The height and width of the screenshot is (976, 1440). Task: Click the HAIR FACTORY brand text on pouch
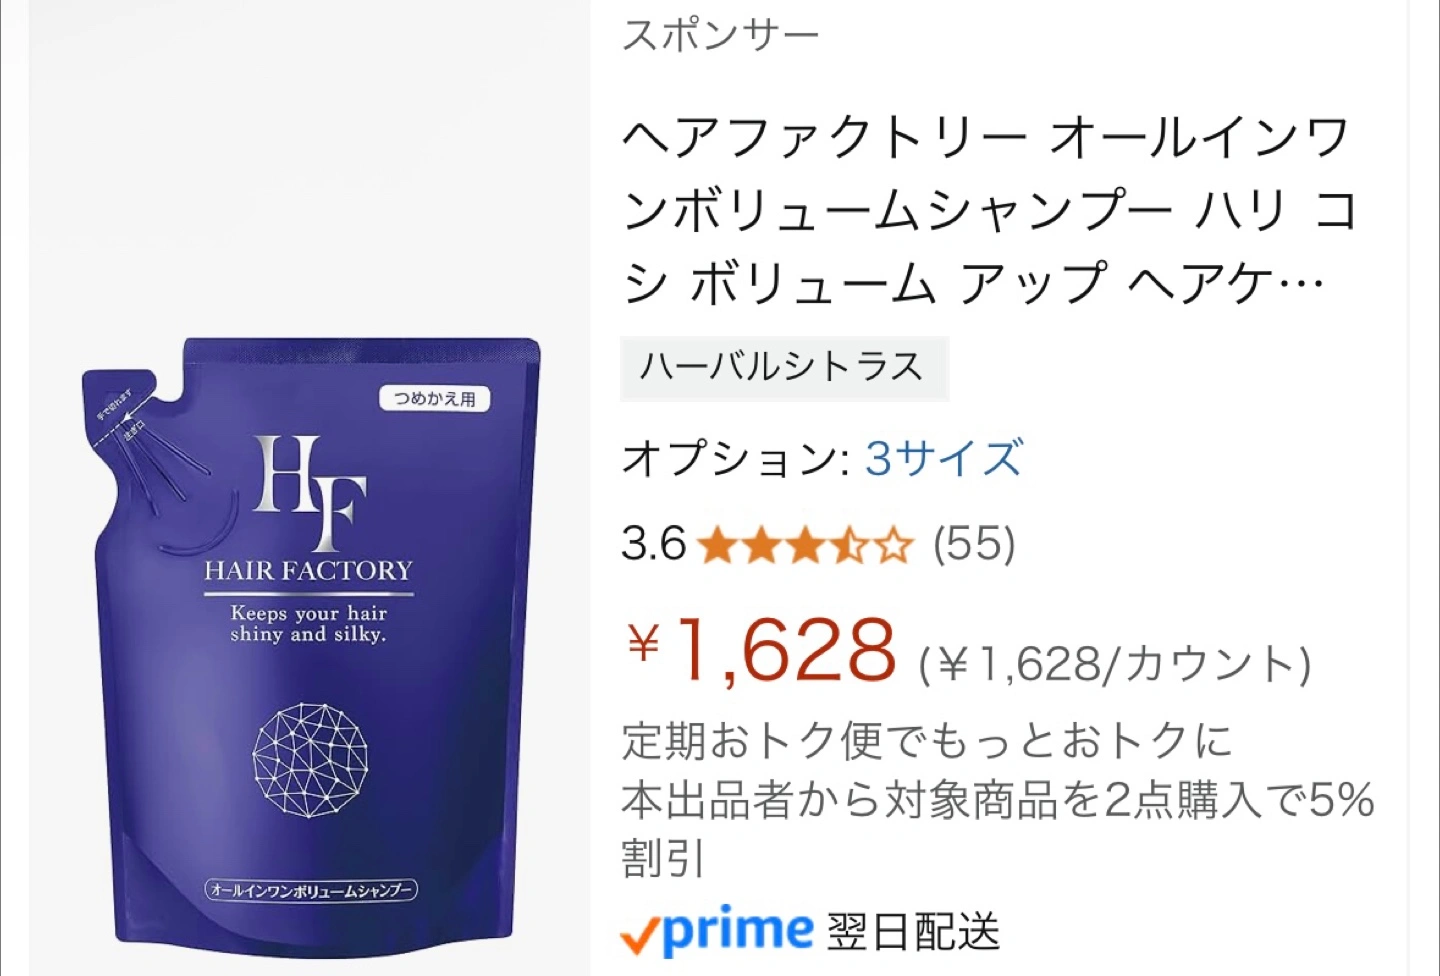(x=309, y=571)
